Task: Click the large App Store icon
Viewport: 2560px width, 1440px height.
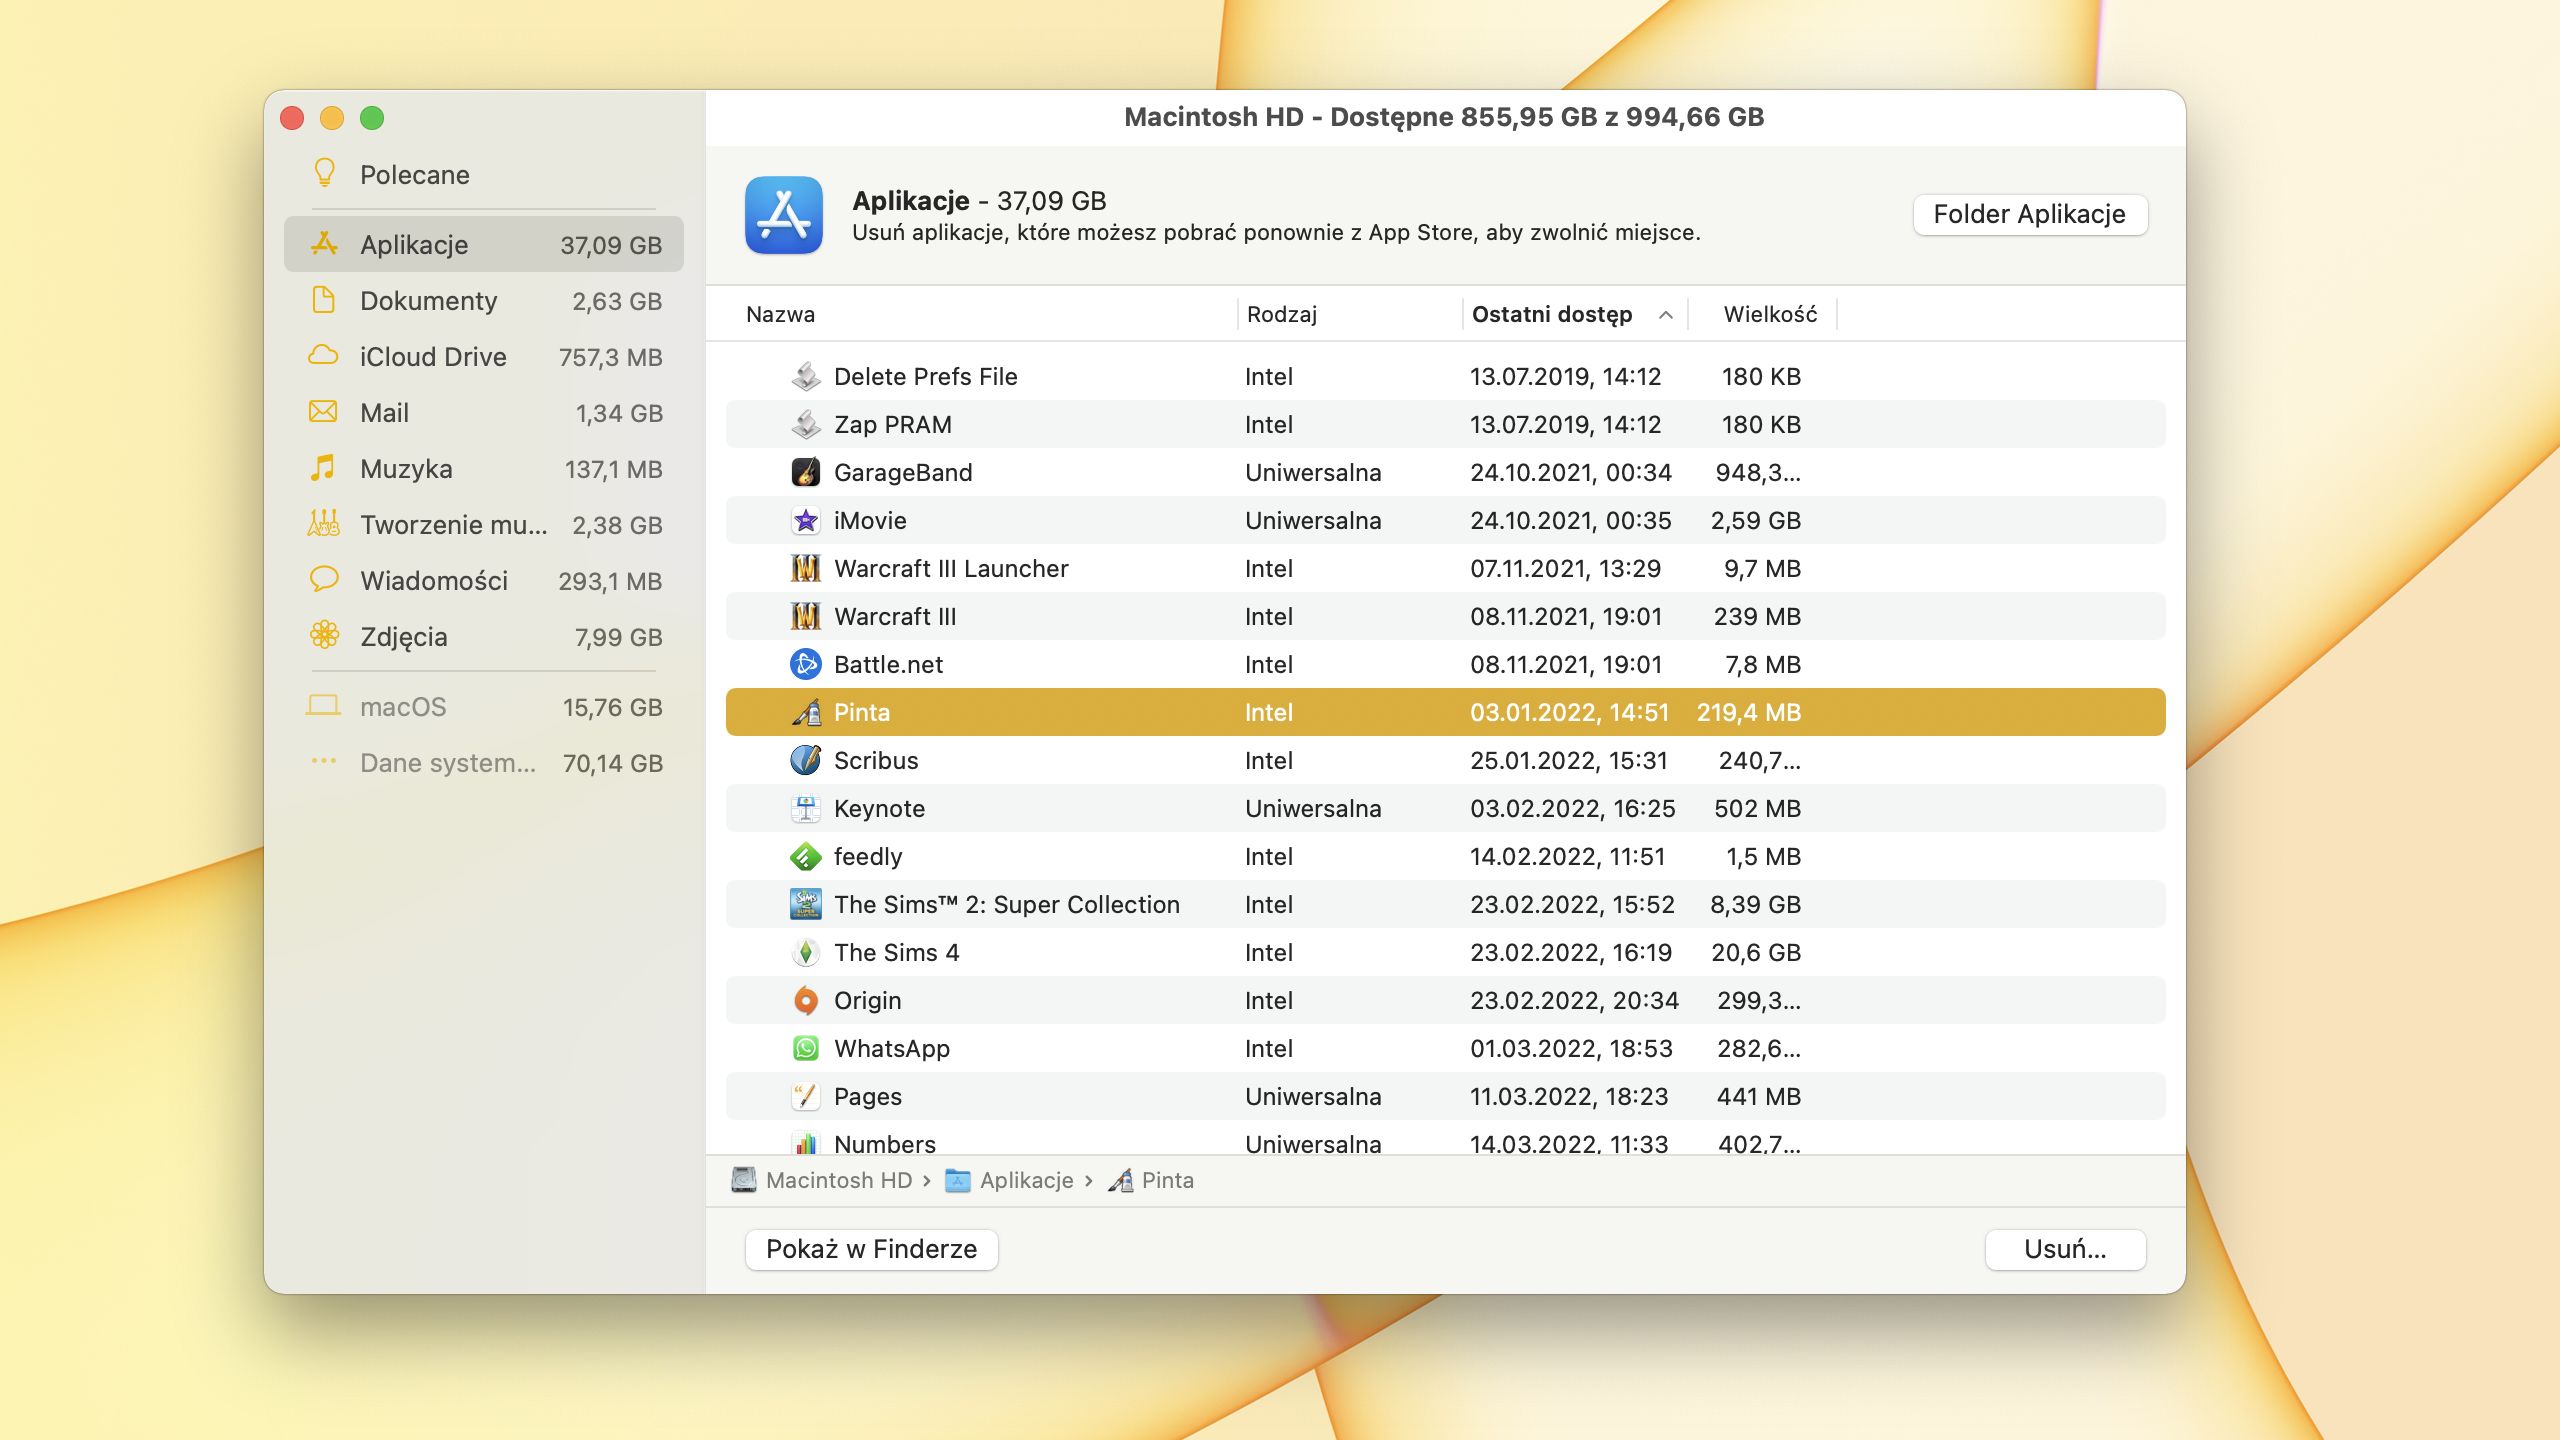Action: 783,215
